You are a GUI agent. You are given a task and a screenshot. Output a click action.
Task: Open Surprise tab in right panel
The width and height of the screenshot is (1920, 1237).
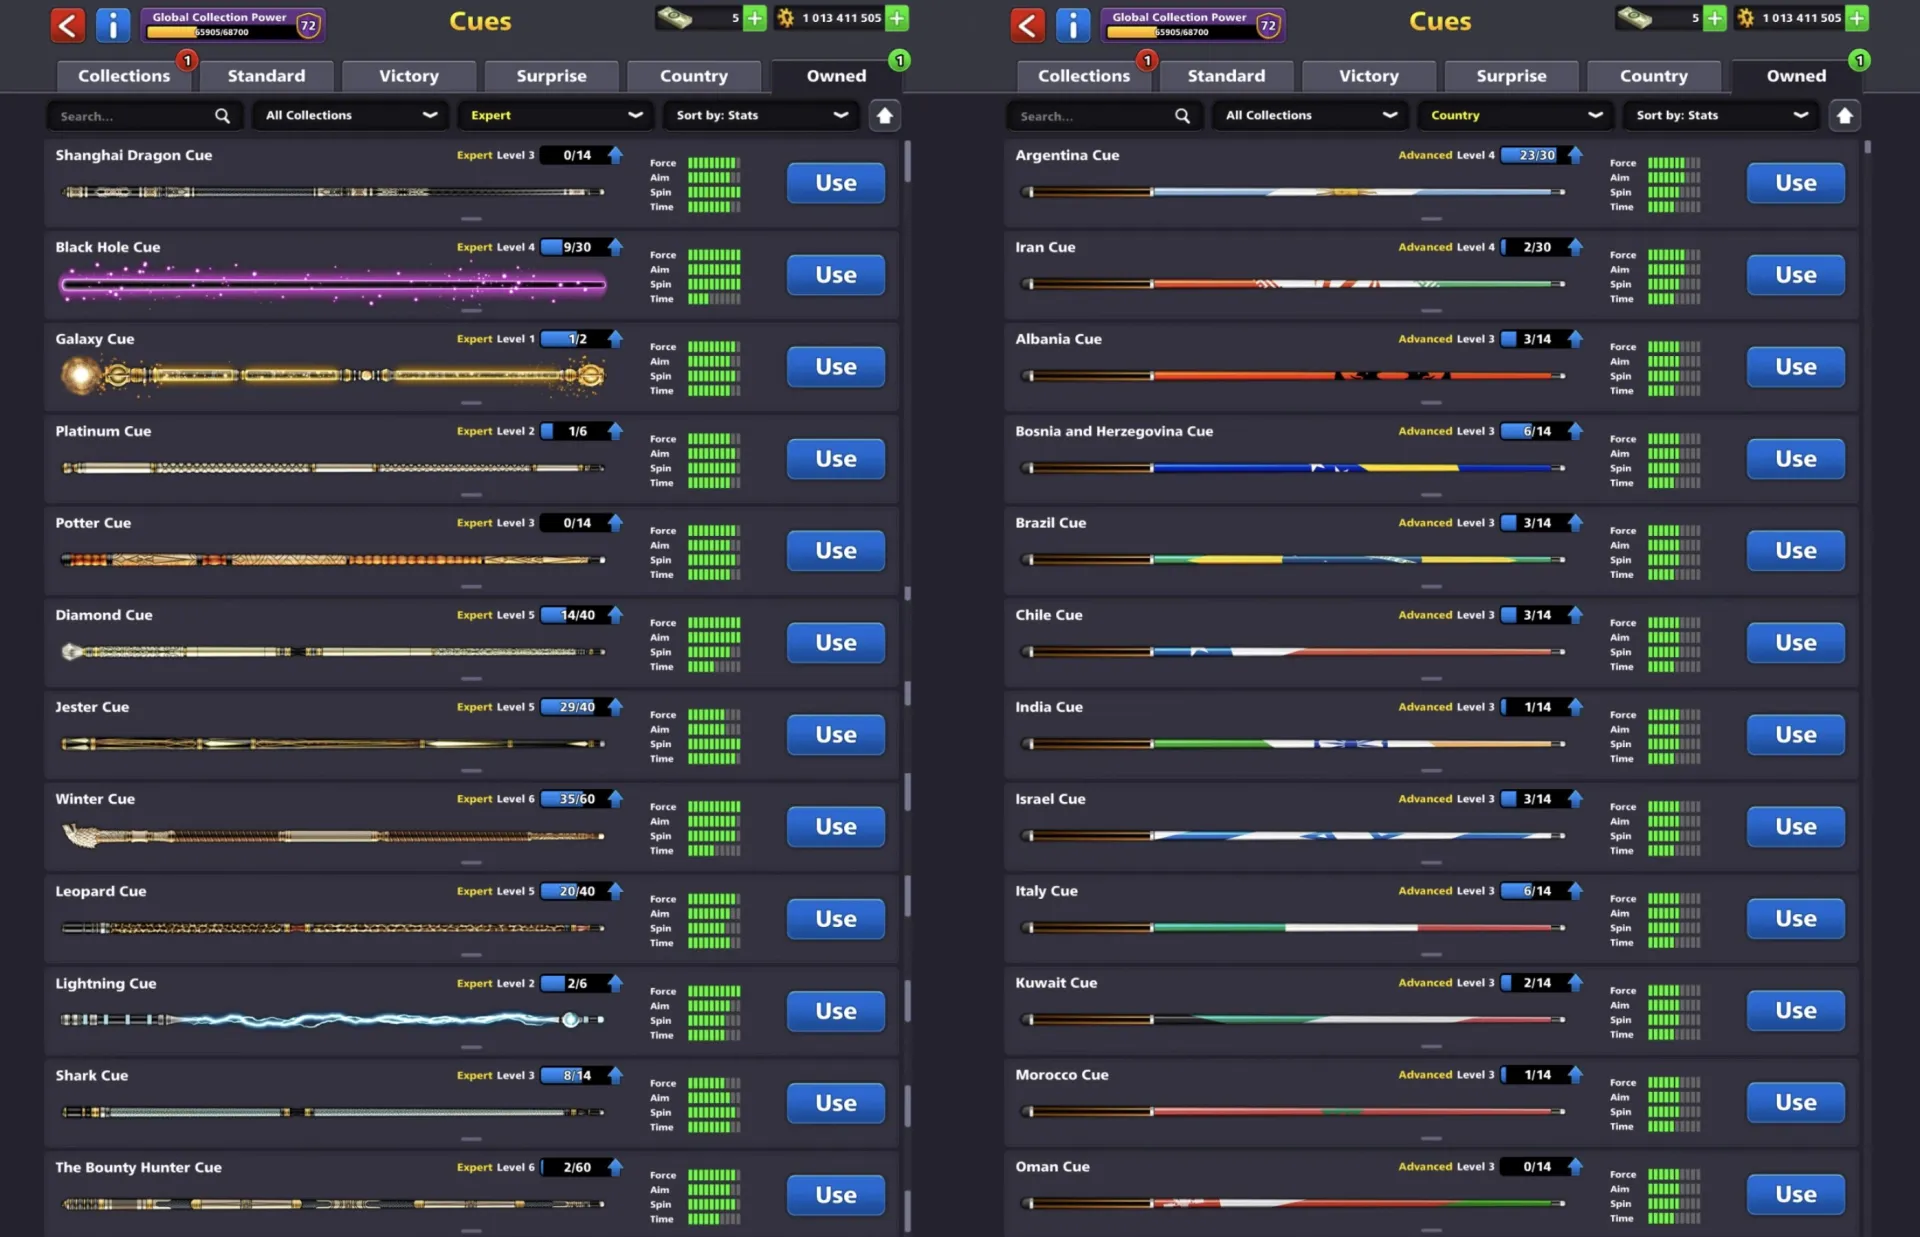1511,76
